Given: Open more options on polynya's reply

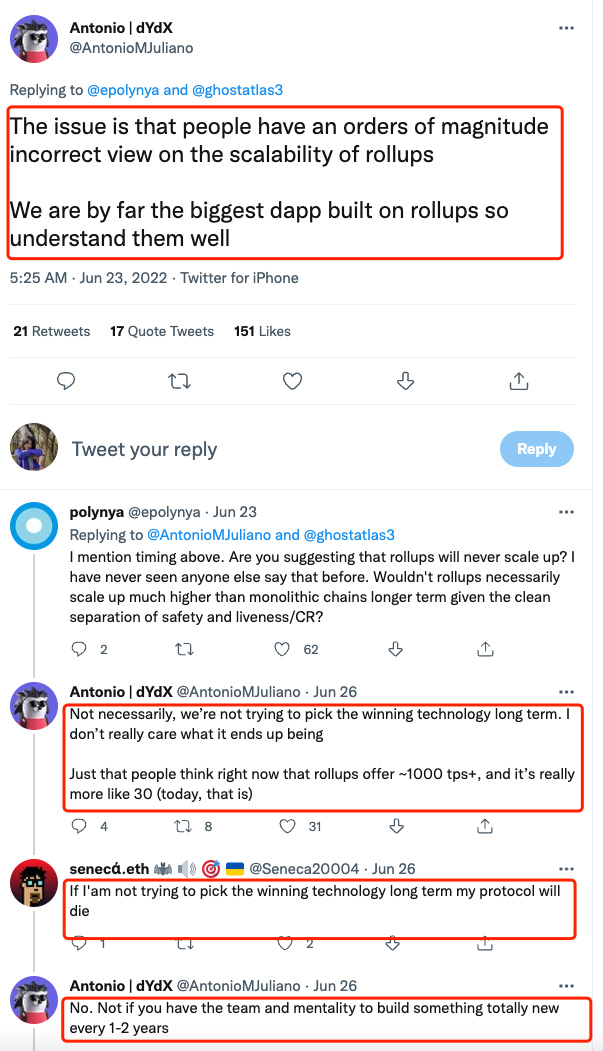Looking at the screenshot, I should [x=567, y=513].
